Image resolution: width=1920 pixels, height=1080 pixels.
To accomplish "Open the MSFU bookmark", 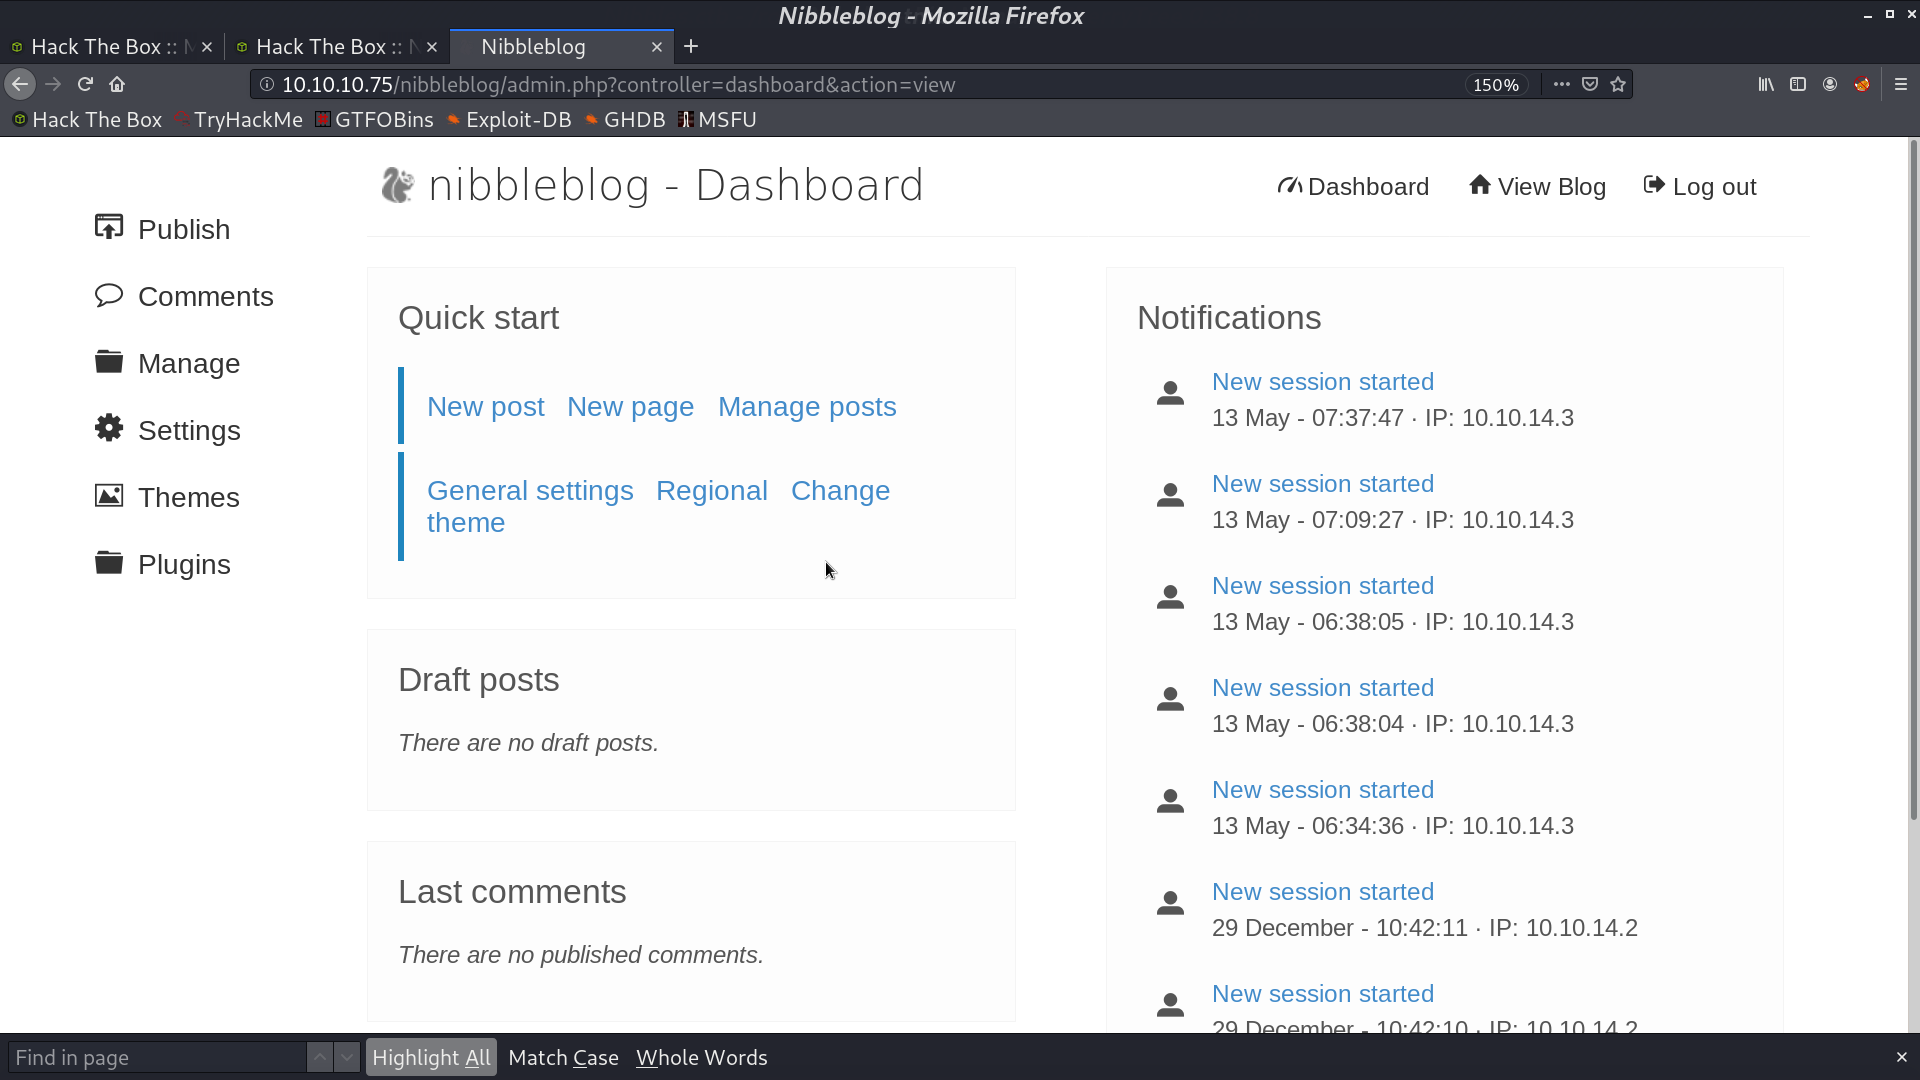I will pos(717,120).
